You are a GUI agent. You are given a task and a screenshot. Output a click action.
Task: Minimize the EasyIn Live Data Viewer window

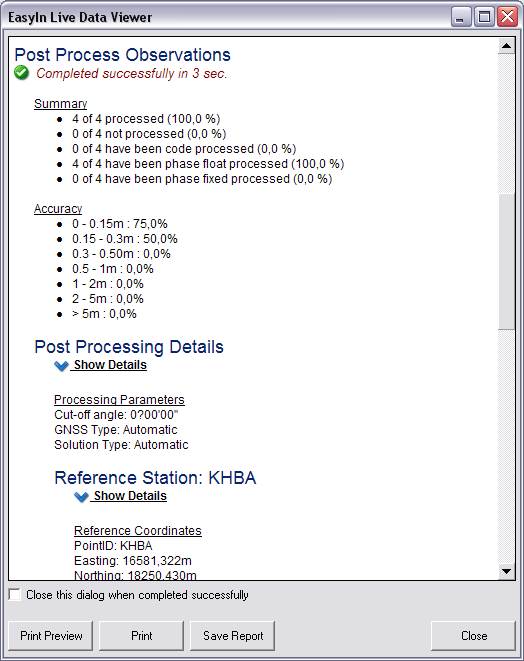pyautogui.click(x=460, y=17)
